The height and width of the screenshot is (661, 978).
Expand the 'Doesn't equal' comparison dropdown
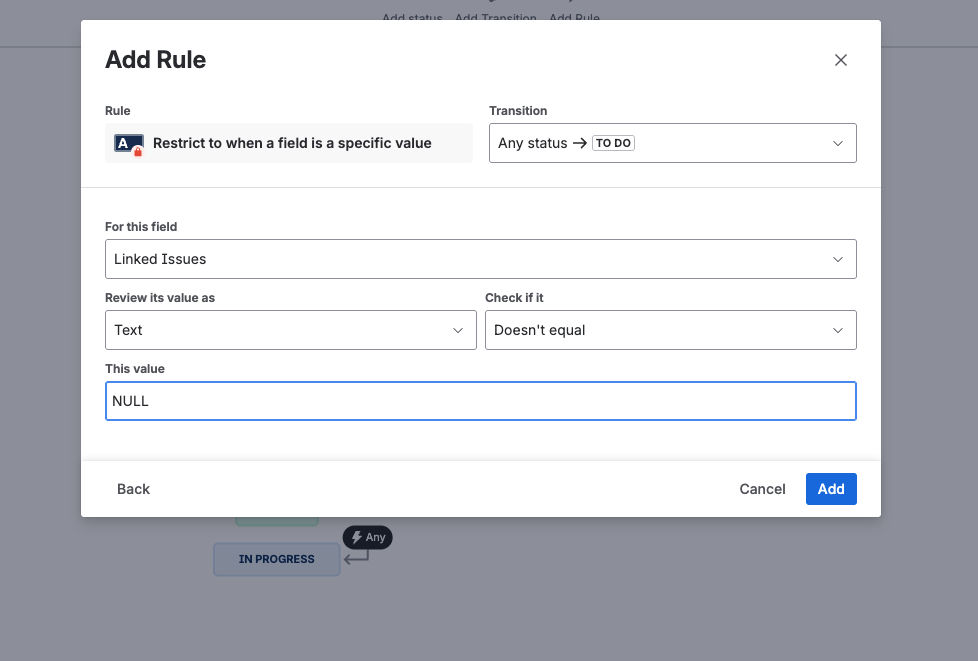pyautogui.click(x=671, y=330)
